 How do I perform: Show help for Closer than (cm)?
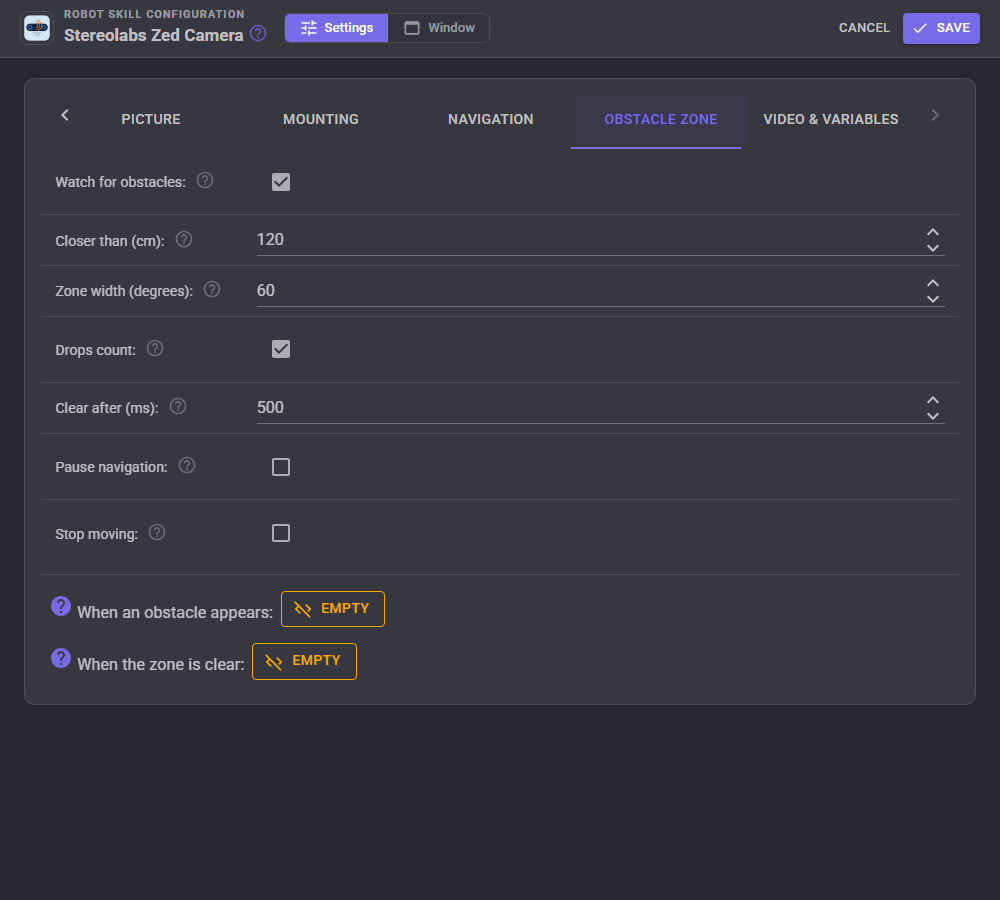(184, 239)
